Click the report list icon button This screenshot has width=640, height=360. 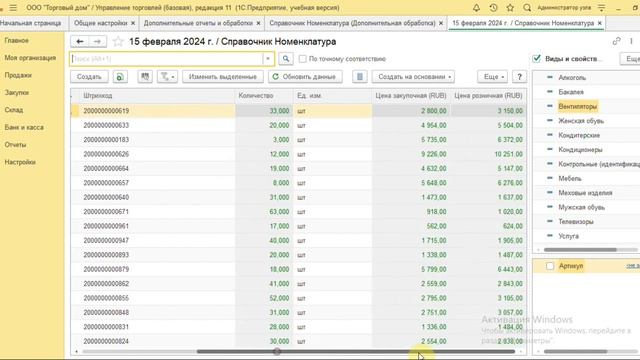(360, 77)
